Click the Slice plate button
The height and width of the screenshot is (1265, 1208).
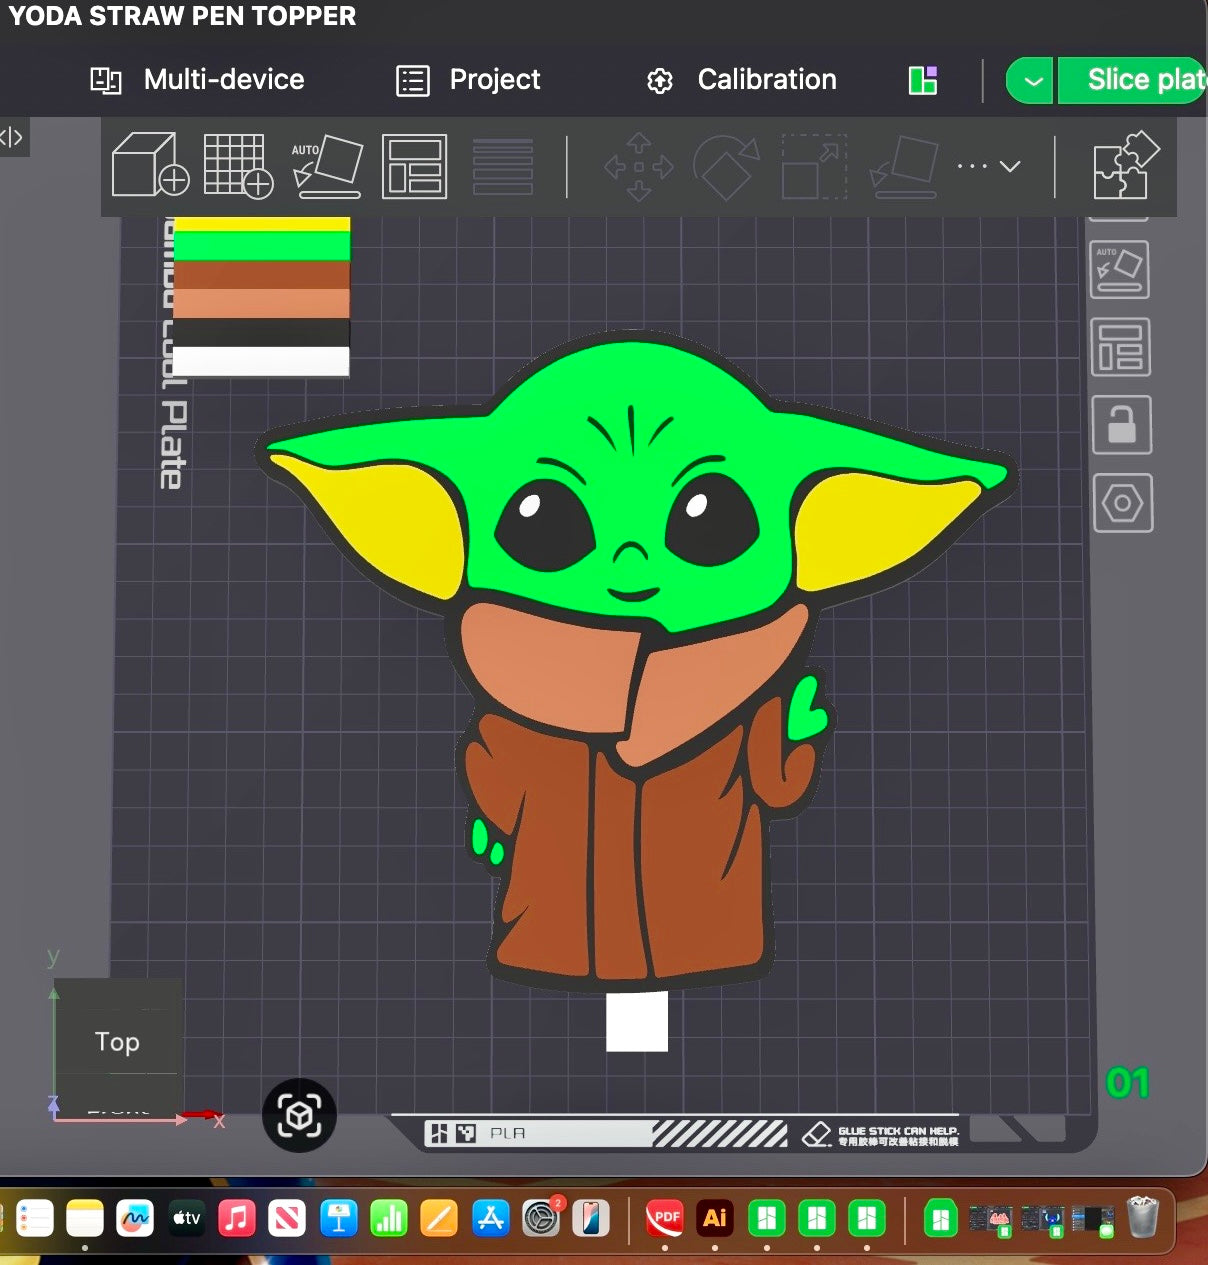tap(1133, 81)
